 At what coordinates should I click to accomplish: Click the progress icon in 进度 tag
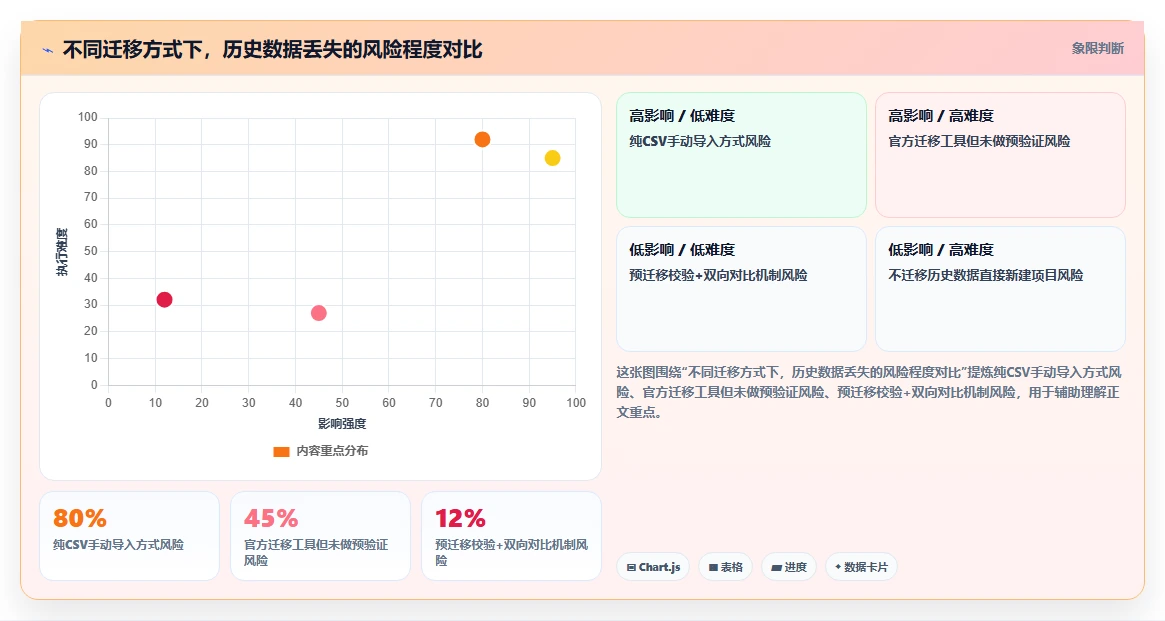pos(776,568)
